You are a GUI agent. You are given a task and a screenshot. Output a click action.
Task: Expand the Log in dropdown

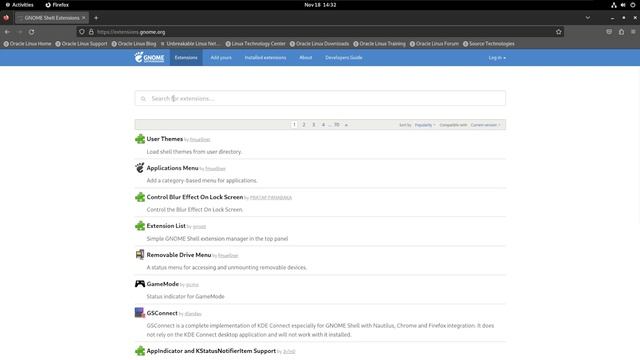point(497,58)
